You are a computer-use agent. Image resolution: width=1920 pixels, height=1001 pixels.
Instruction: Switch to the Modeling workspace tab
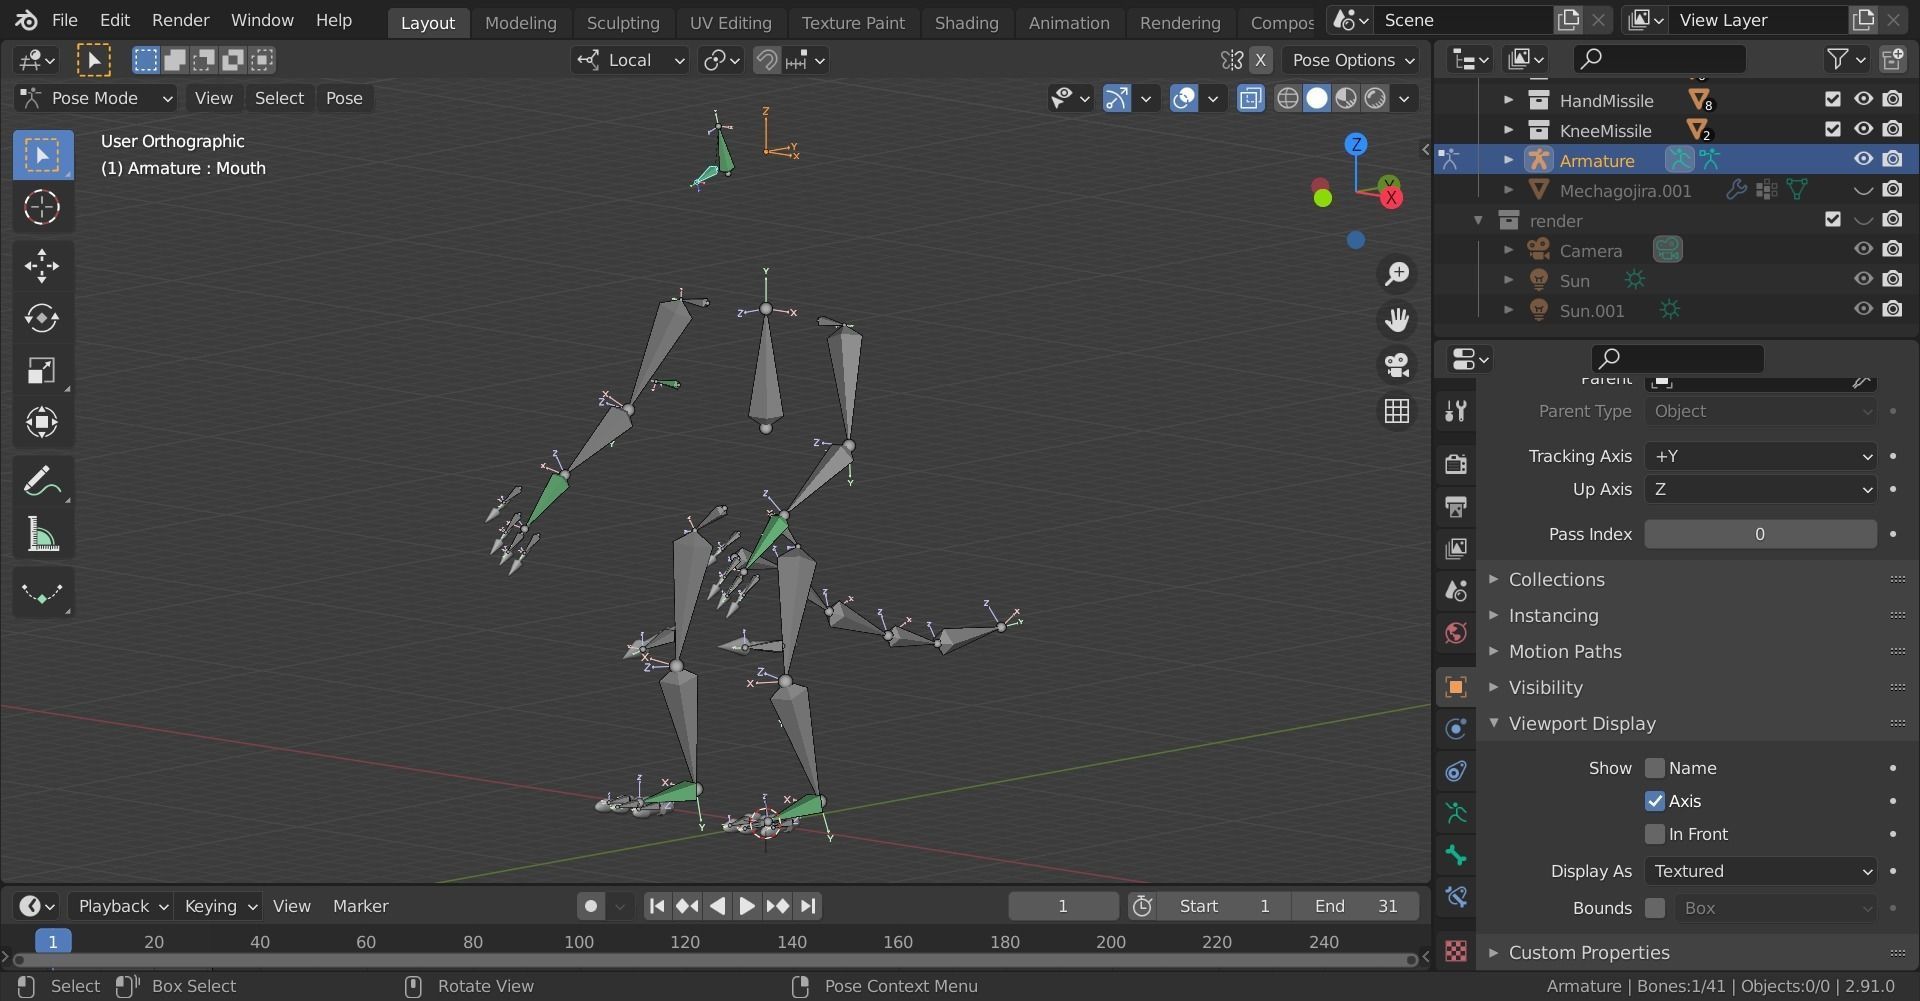tap(520, 22)
